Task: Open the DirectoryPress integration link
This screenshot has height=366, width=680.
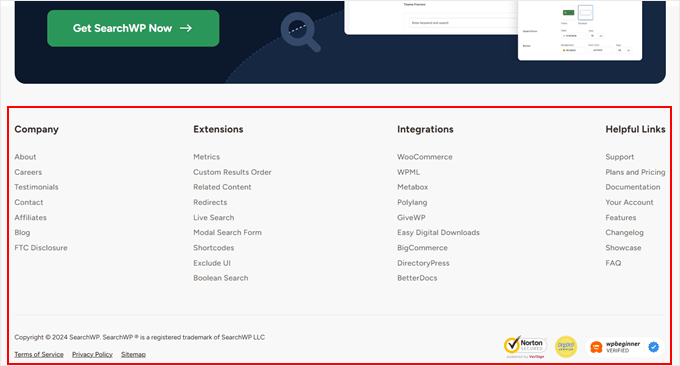Action: [x=423, y=263]
